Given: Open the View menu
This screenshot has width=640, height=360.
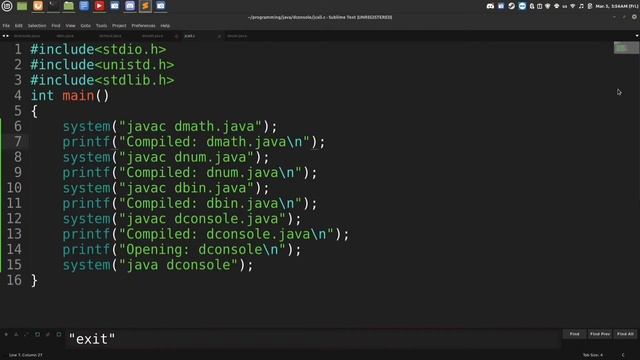Looking at the screenshot, I should [x=70, y=26].
